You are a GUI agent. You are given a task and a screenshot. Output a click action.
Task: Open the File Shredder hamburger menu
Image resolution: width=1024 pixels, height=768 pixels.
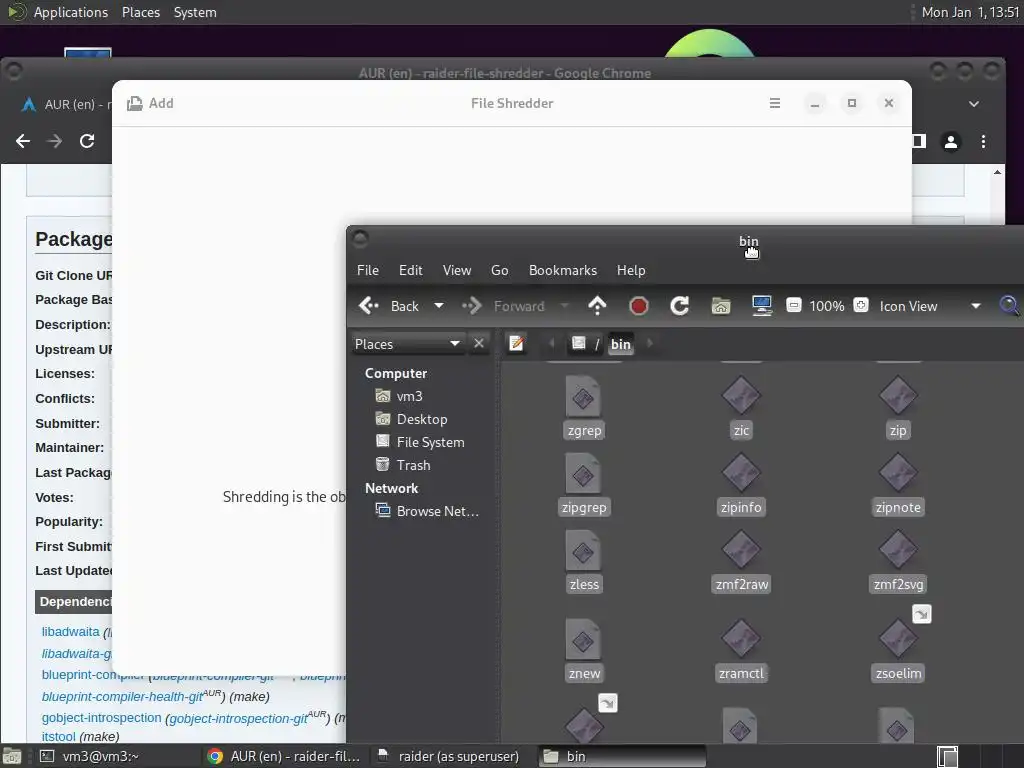pos(775,103)
